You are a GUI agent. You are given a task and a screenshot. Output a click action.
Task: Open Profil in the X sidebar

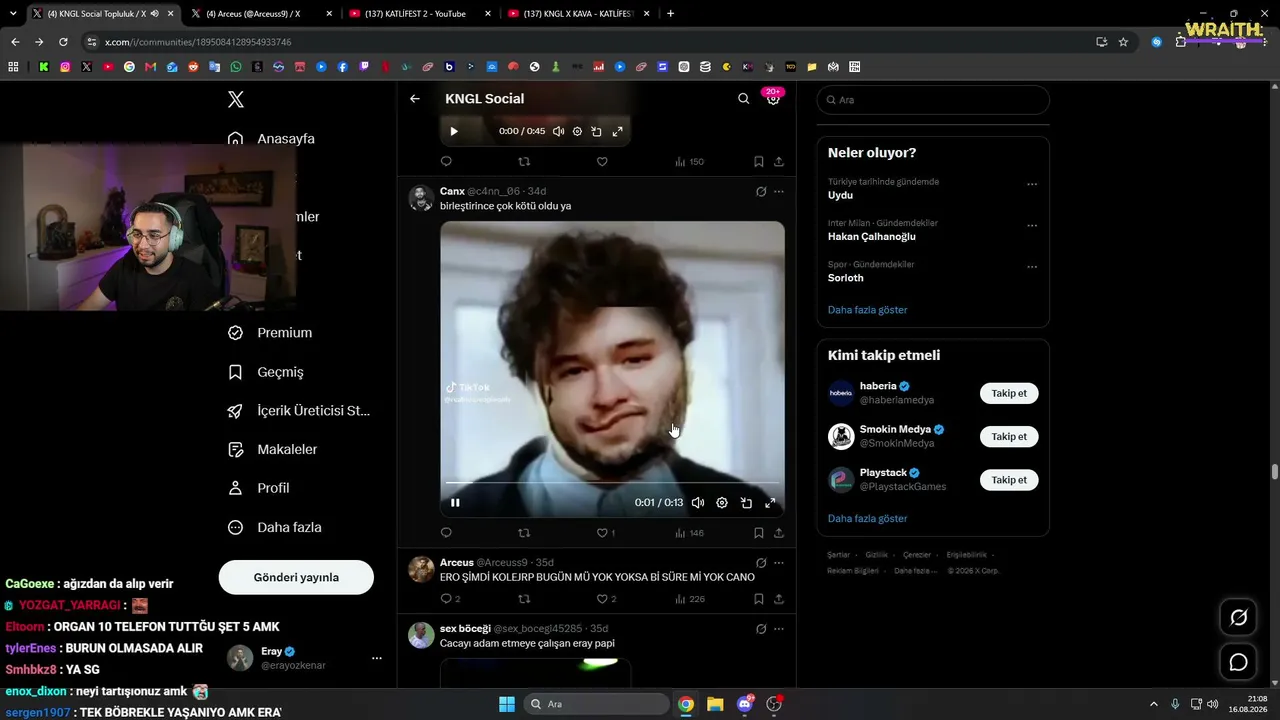[260, 488]
